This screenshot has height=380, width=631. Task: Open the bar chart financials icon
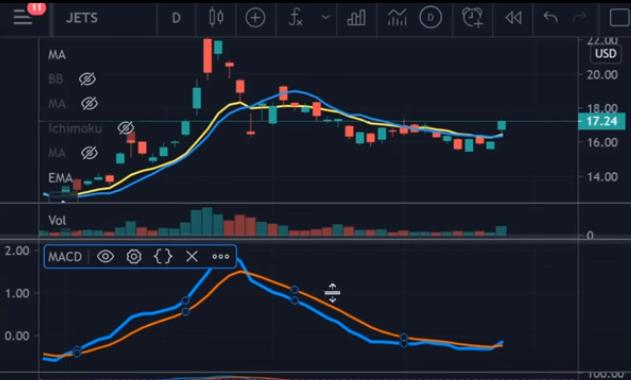[x=357, y=18]
